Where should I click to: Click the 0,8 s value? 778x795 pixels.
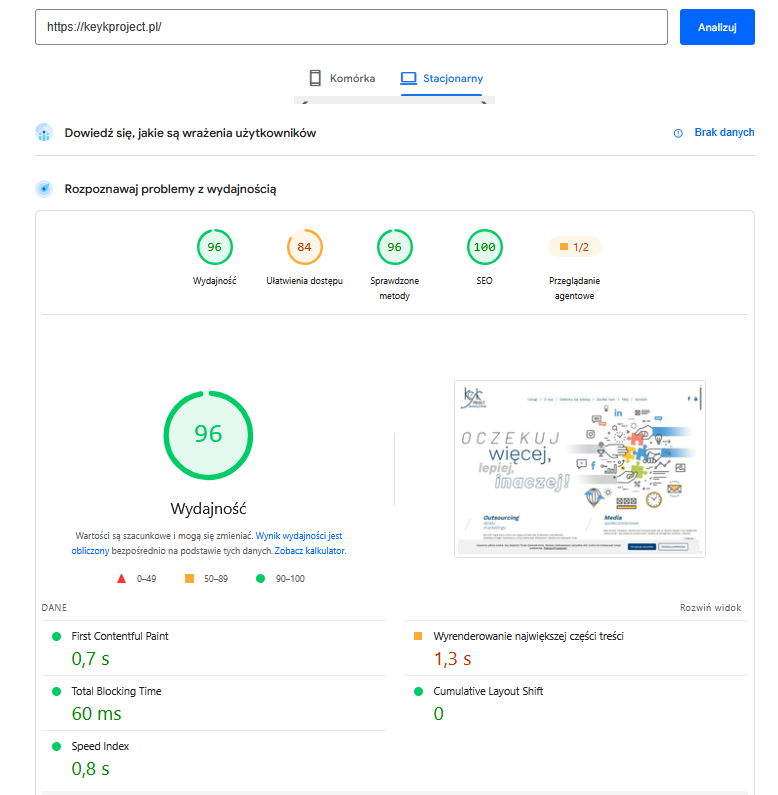point(90,769)
